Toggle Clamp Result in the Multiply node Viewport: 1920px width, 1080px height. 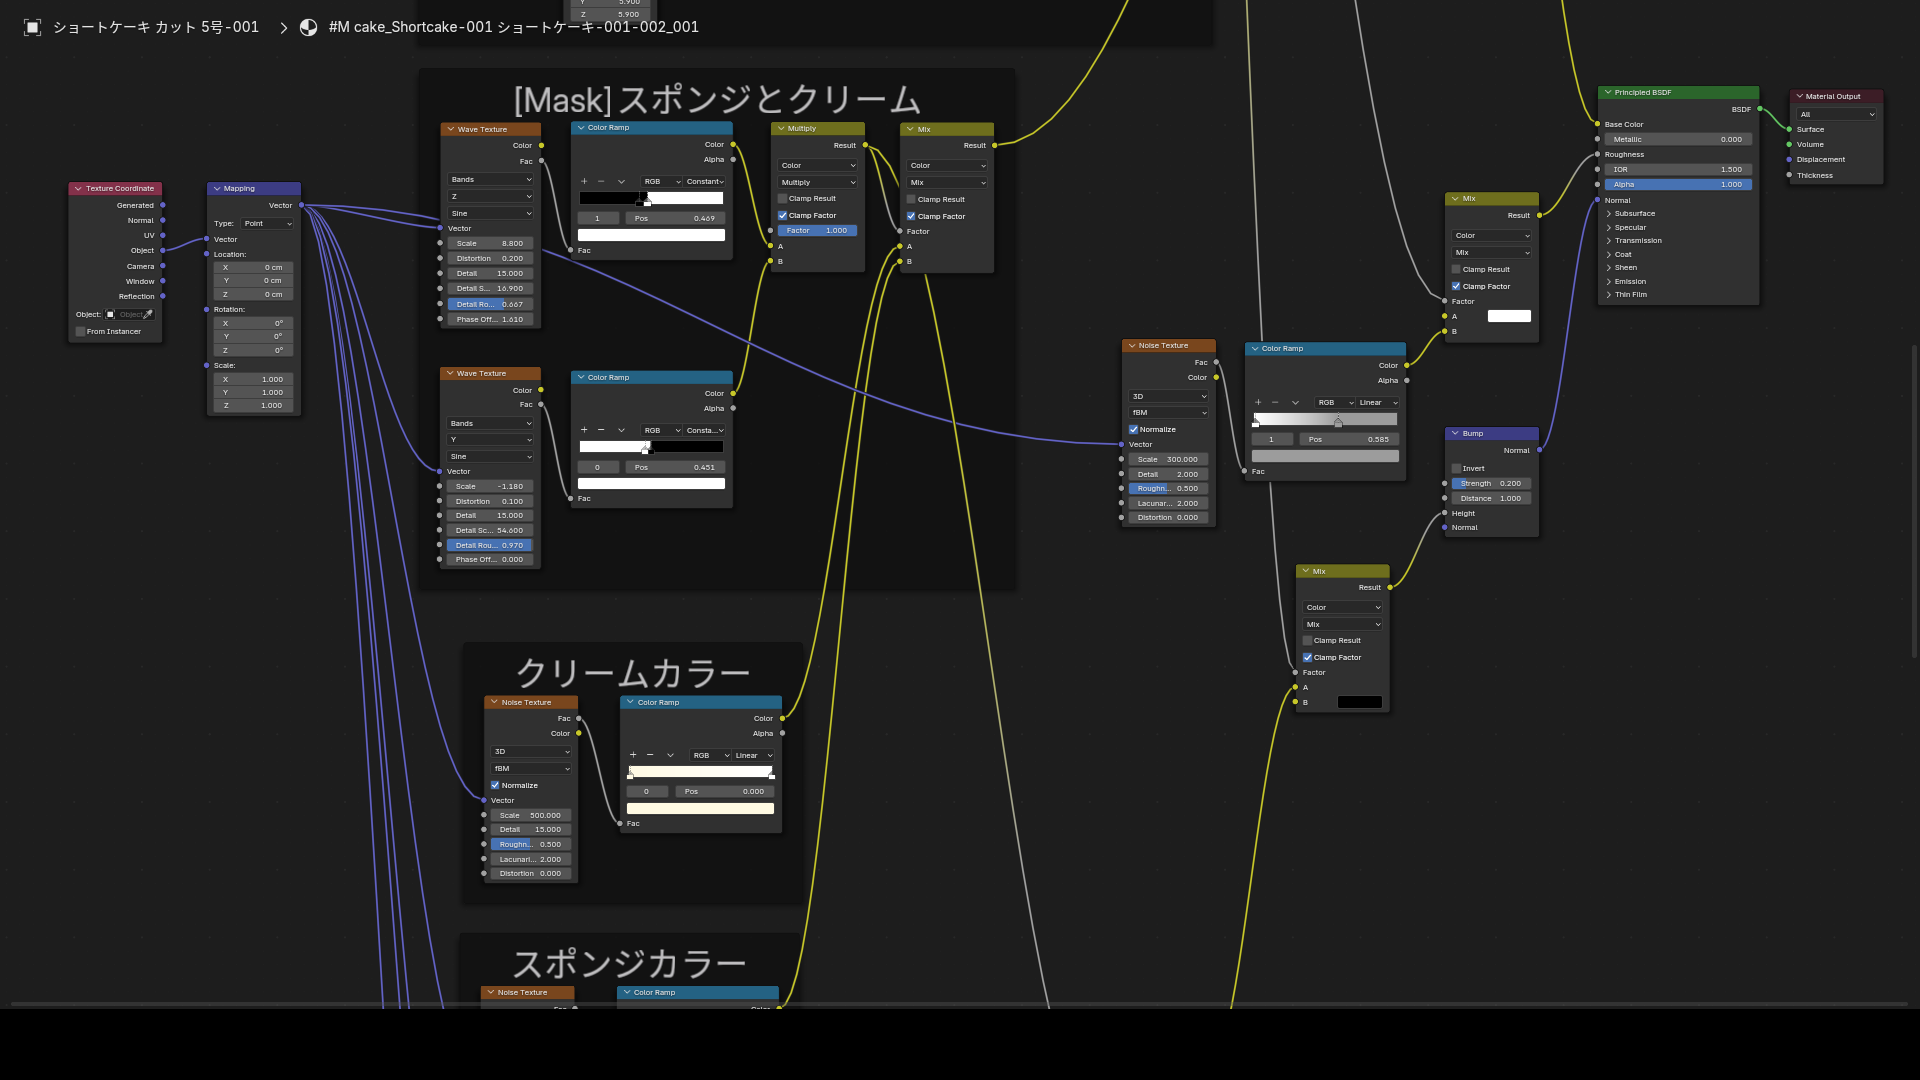tap(782, 198)
